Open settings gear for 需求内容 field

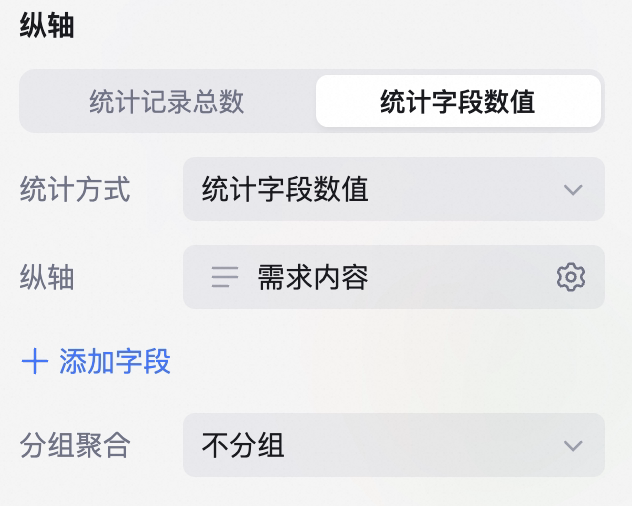coord(570,277)
